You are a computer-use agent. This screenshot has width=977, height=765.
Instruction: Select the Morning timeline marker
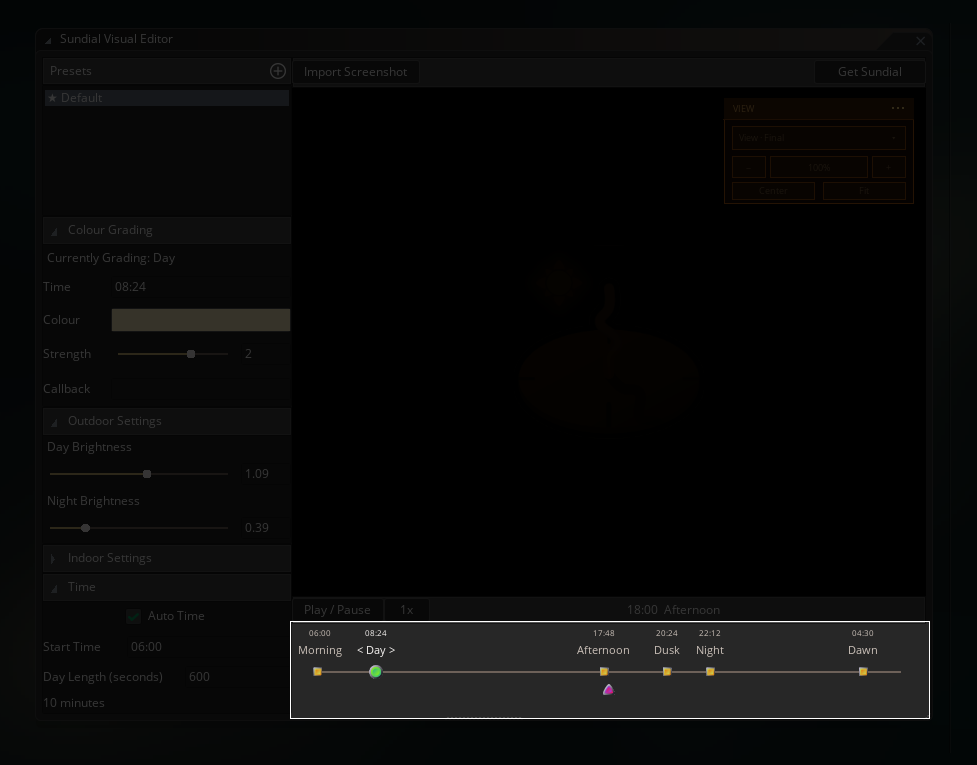pyautogui.click(x=317, y=672)
